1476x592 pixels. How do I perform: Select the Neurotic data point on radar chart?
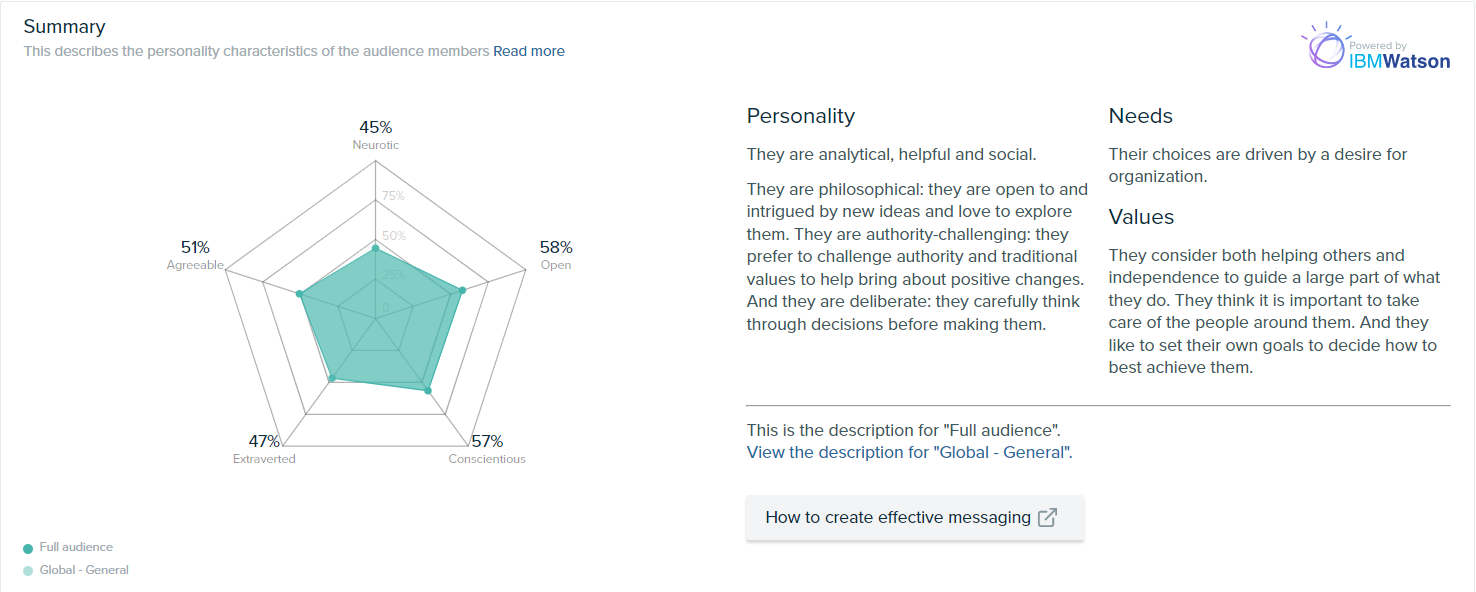point(375,247)
